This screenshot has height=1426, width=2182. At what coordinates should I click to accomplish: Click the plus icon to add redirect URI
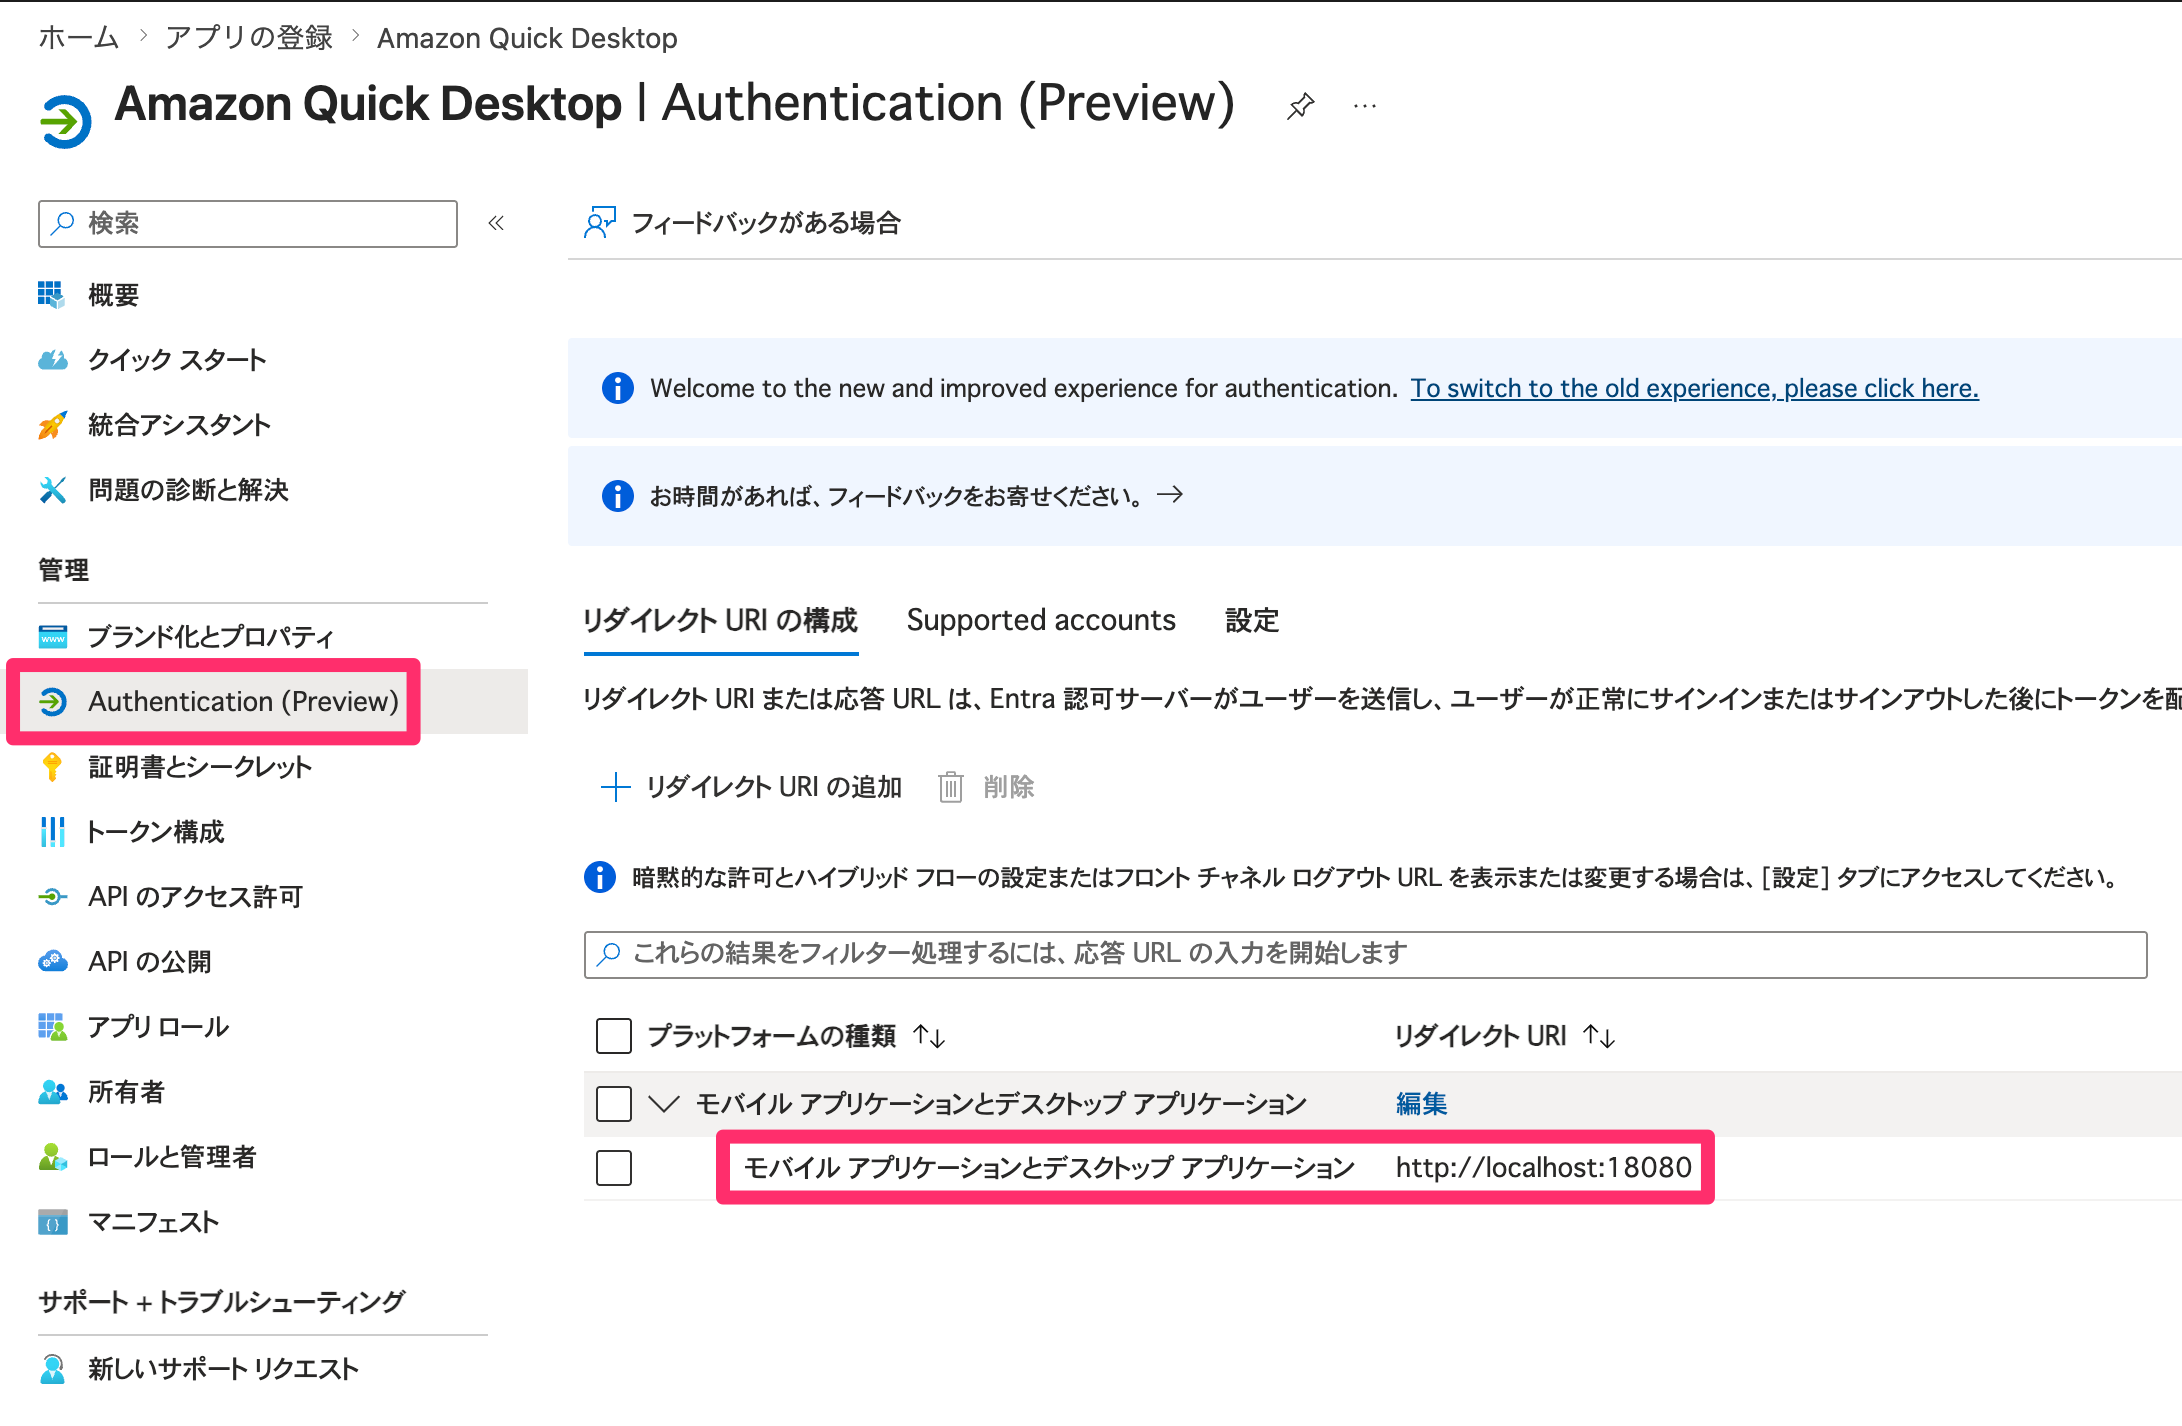[615, 787]
